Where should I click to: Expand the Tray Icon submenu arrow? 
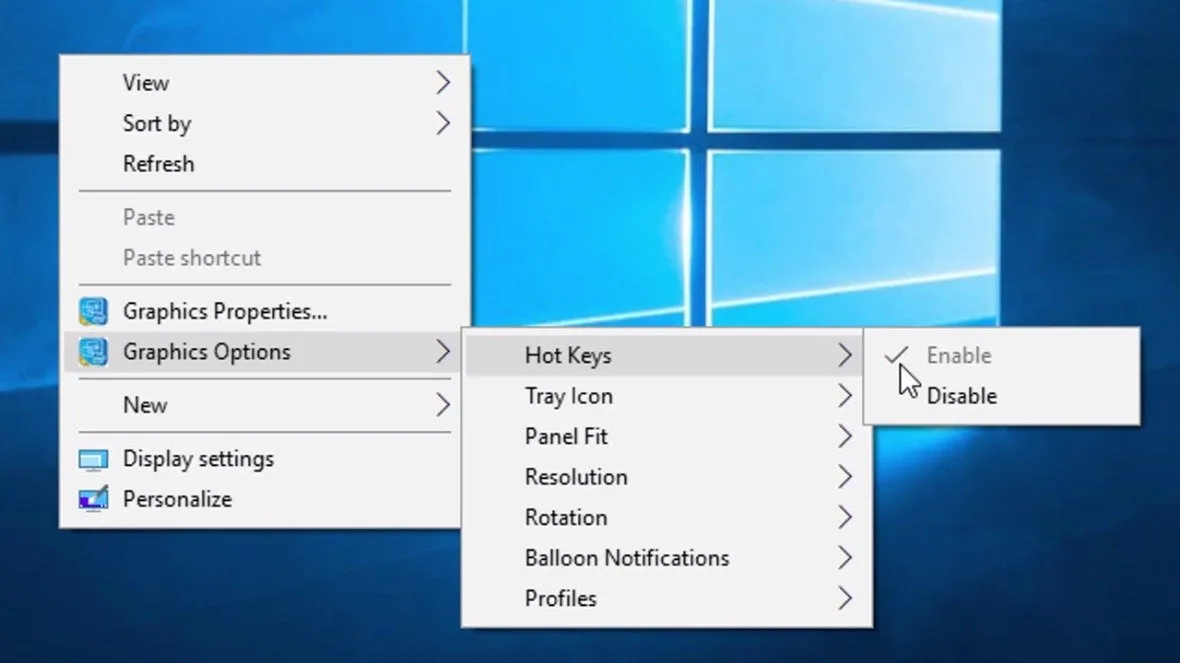844,396
